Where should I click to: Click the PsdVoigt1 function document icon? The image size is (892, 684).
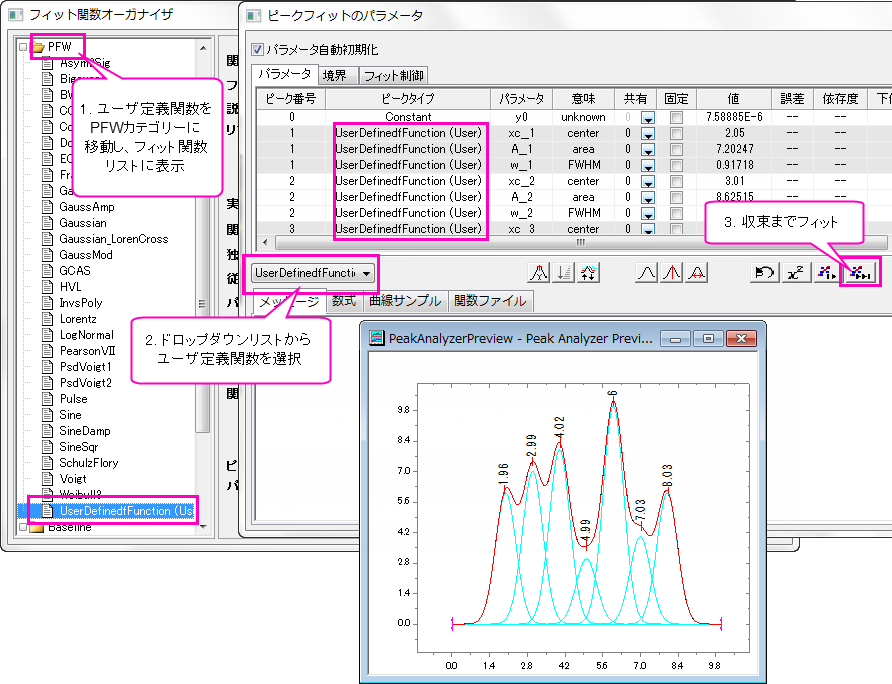click(48, 366)
